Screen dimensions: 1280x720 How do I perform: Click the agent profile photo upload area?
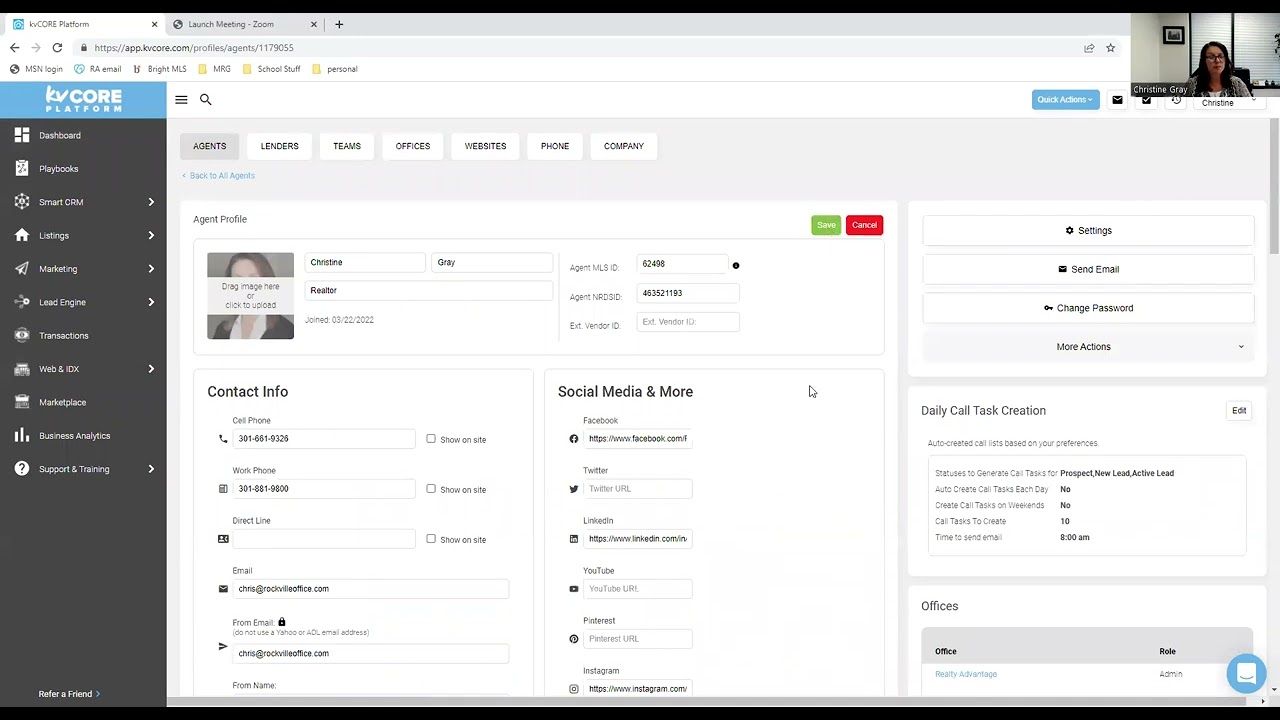tap(251, 296)
